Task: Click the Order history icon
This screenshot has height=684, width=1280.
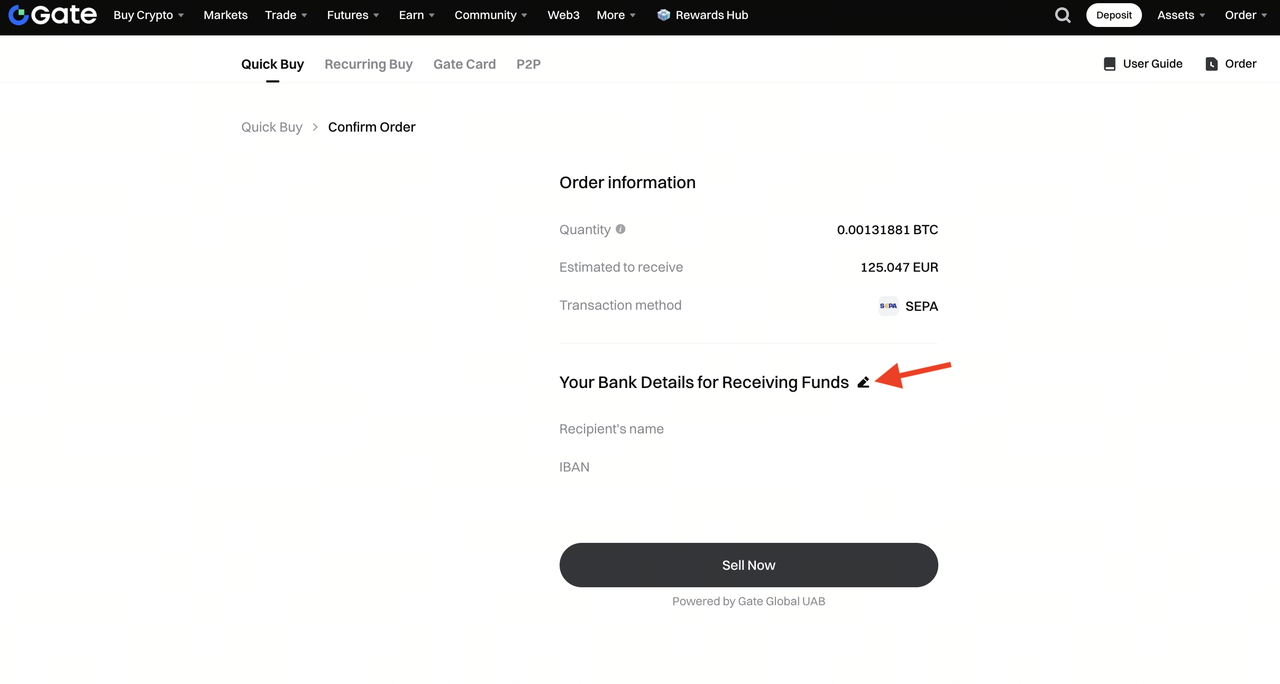Action: pyautogui.click(x=1211, y=64)
